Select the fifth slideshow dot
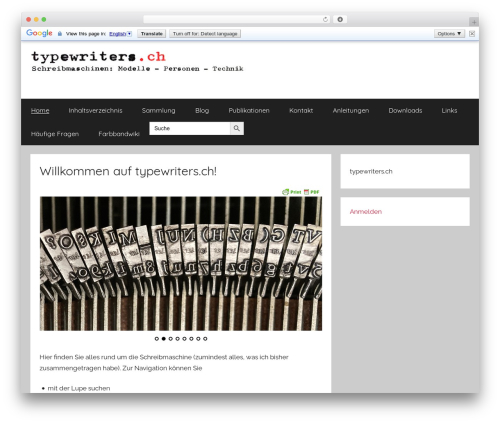Viewport: 500px width, 423px height. tap(184, 339)
